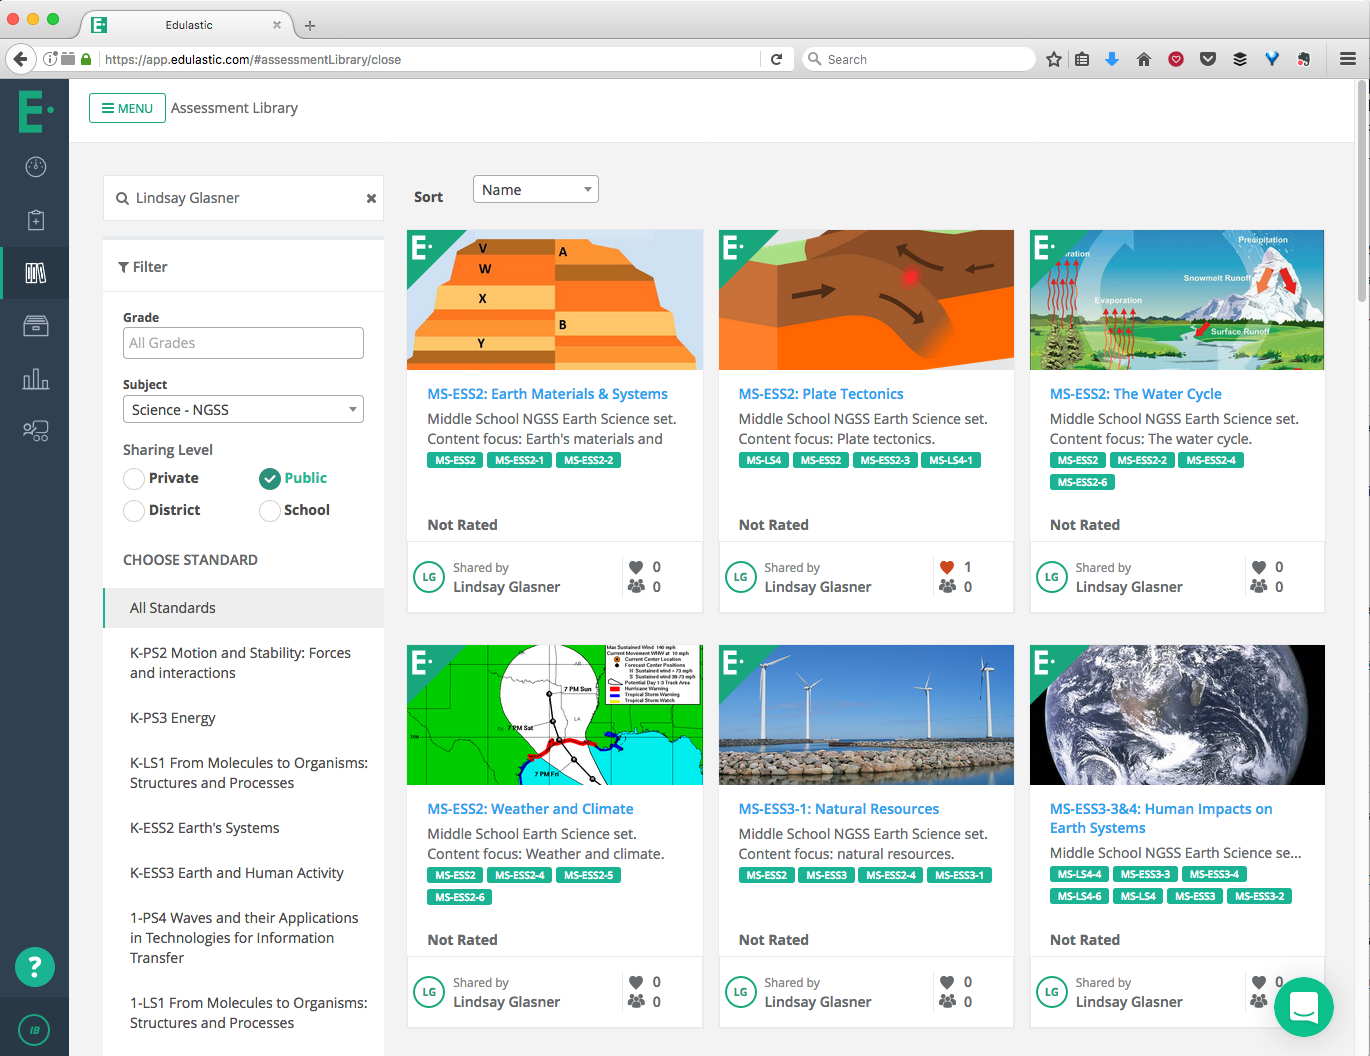Open the Item Bank archive icon
The width and height of the screenshot is (1370, 1056).
coord(35,326)
